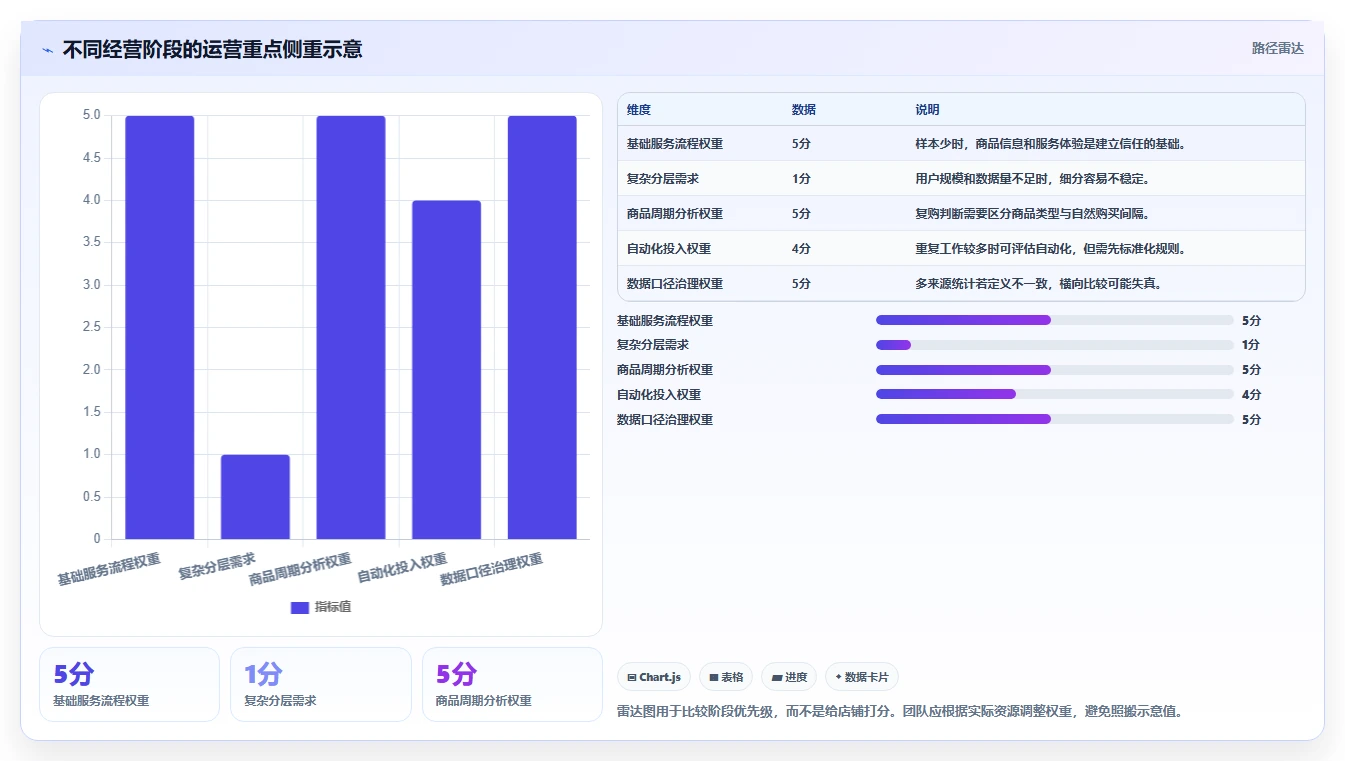Click the 复杂分层需求 progress bar
Screen dimensions: 1345x761
[x=1055, y=345]
